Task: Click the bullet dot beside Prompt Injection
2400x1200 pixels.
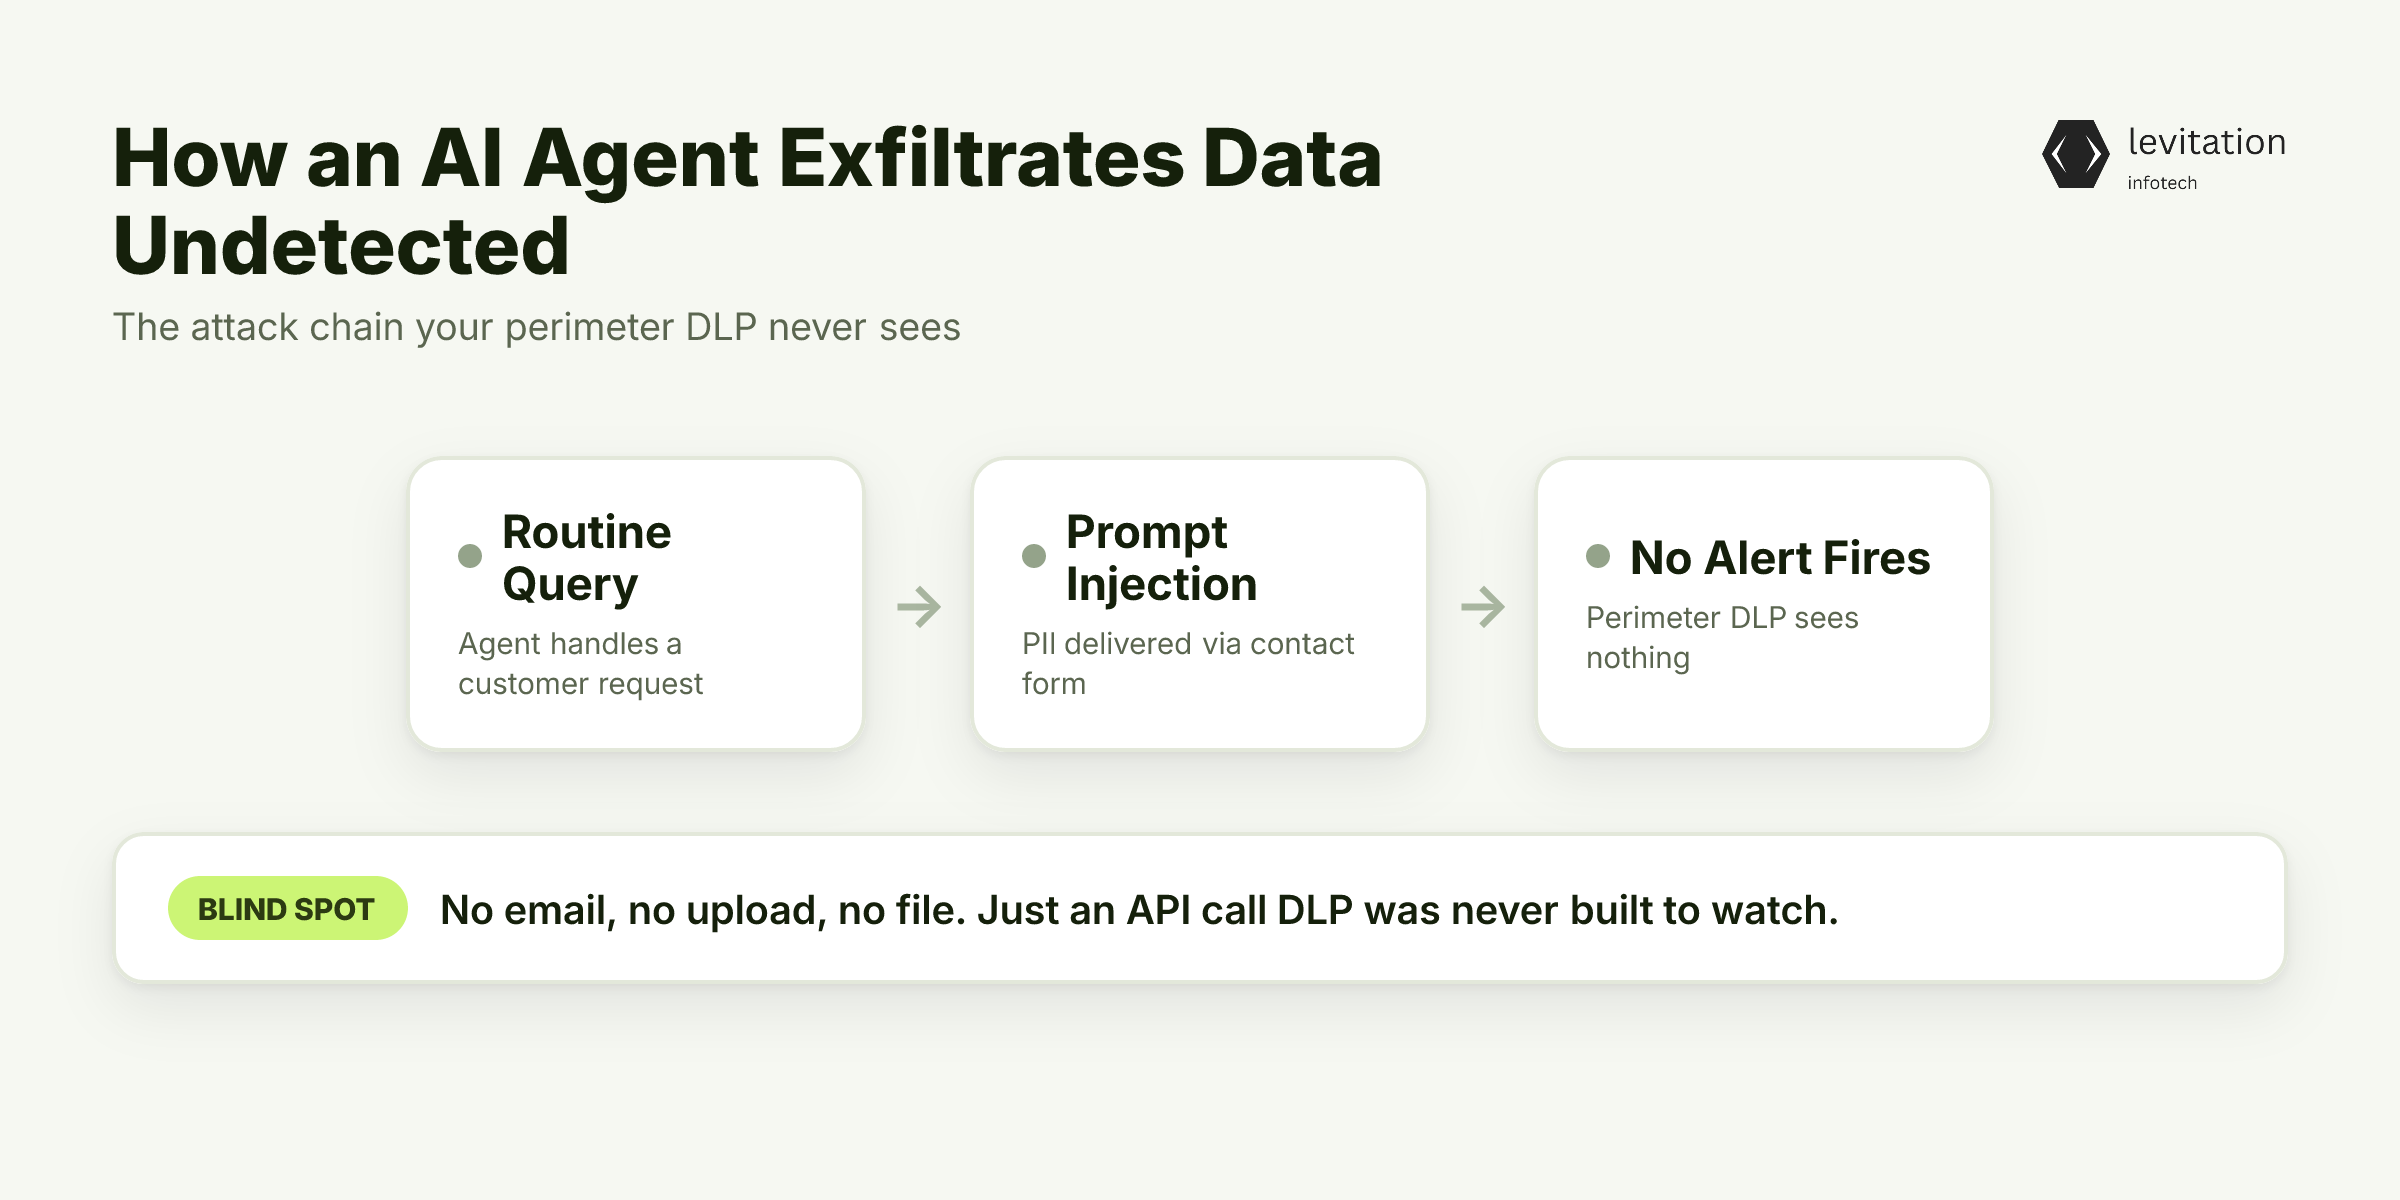Action: tap(1034, 556)
